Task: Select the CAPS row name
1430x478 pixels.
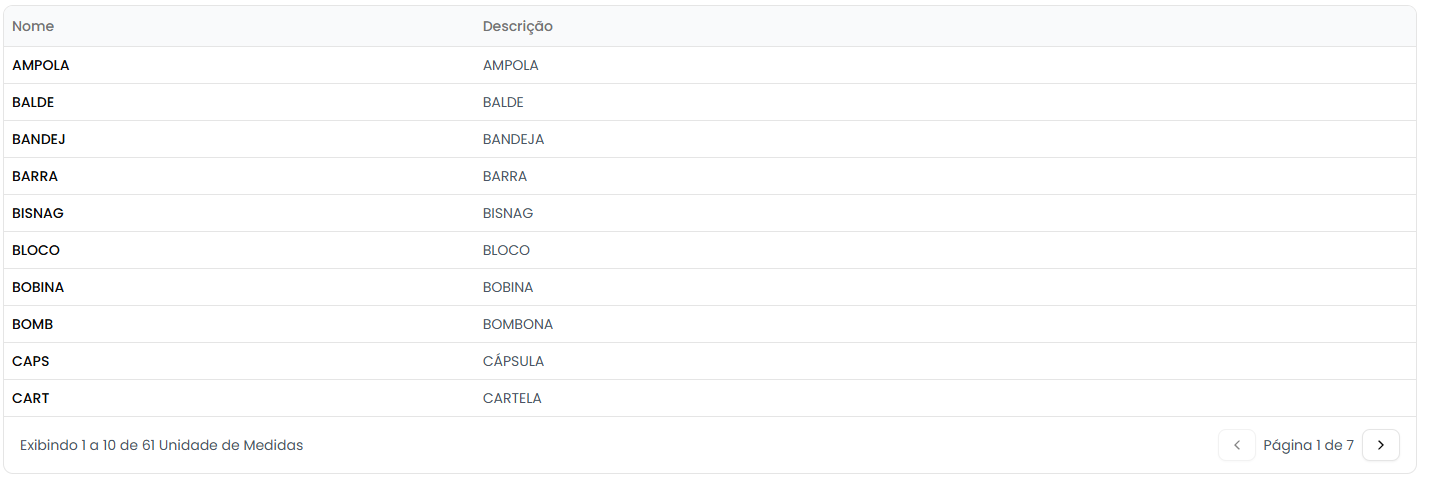Action: tap(31, 361)
